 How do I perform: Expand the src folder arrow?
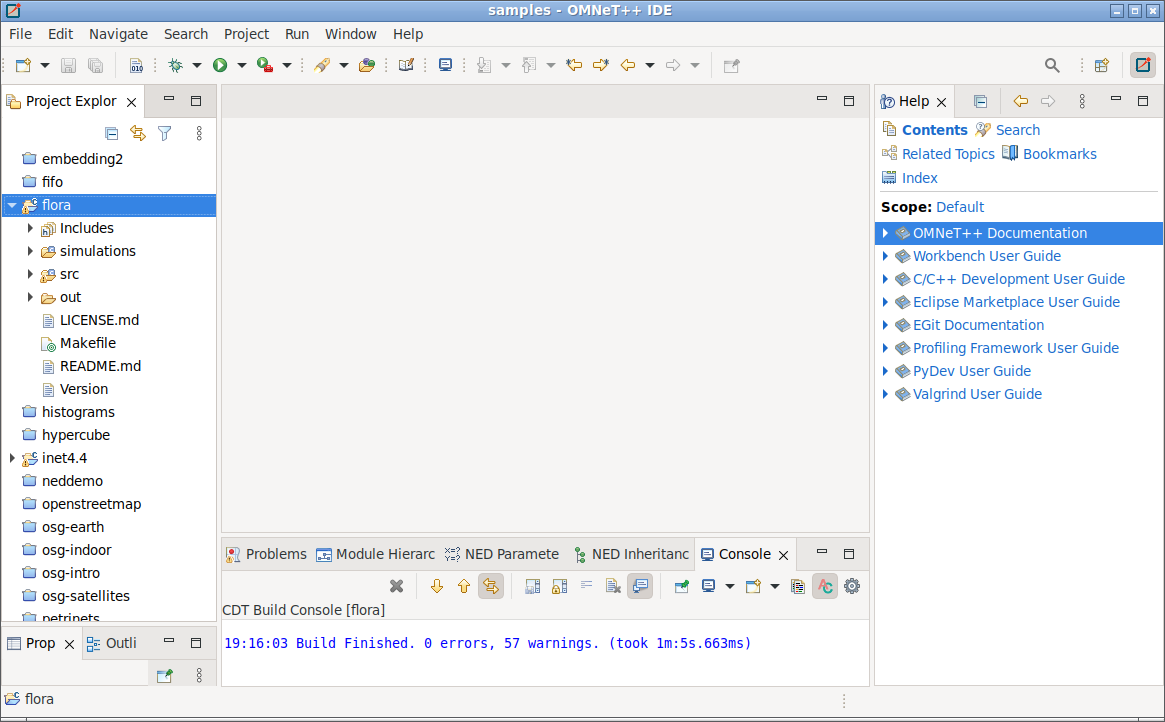point(30,274)
